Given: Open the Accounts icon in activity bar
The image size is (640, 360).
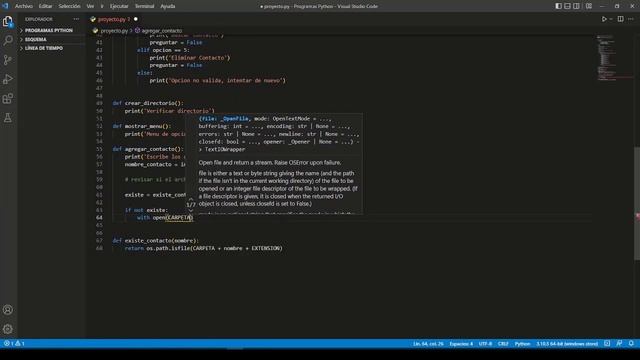Looking at the screenshot, I should (x=8, y=310).
